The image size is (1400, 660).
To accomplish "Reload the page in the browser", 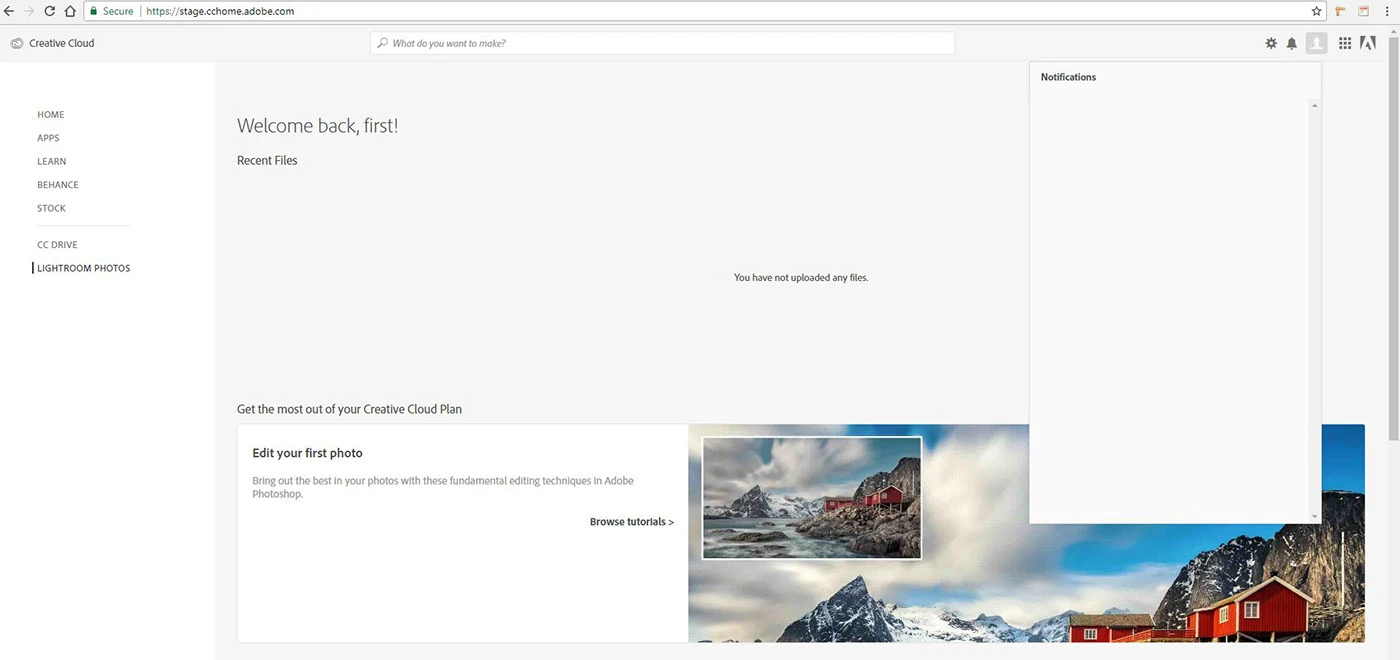I will point(49,11).
